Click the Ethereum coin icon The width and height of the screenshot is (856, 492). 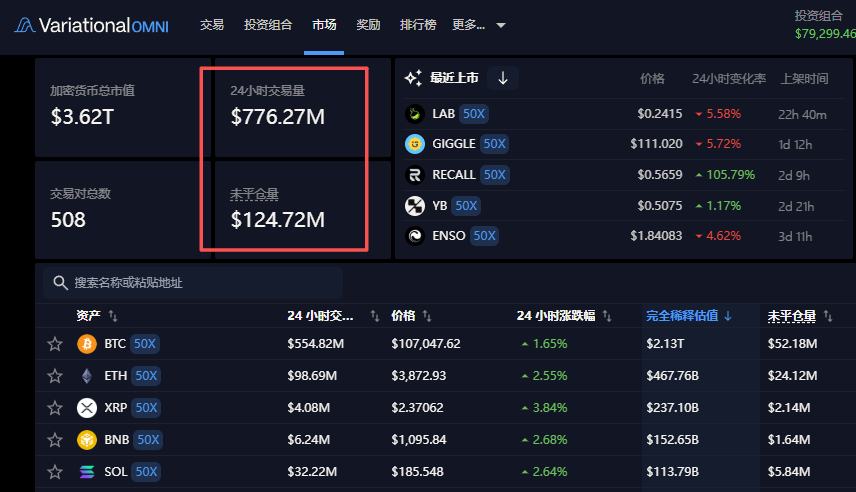click(x=87, y=376)
